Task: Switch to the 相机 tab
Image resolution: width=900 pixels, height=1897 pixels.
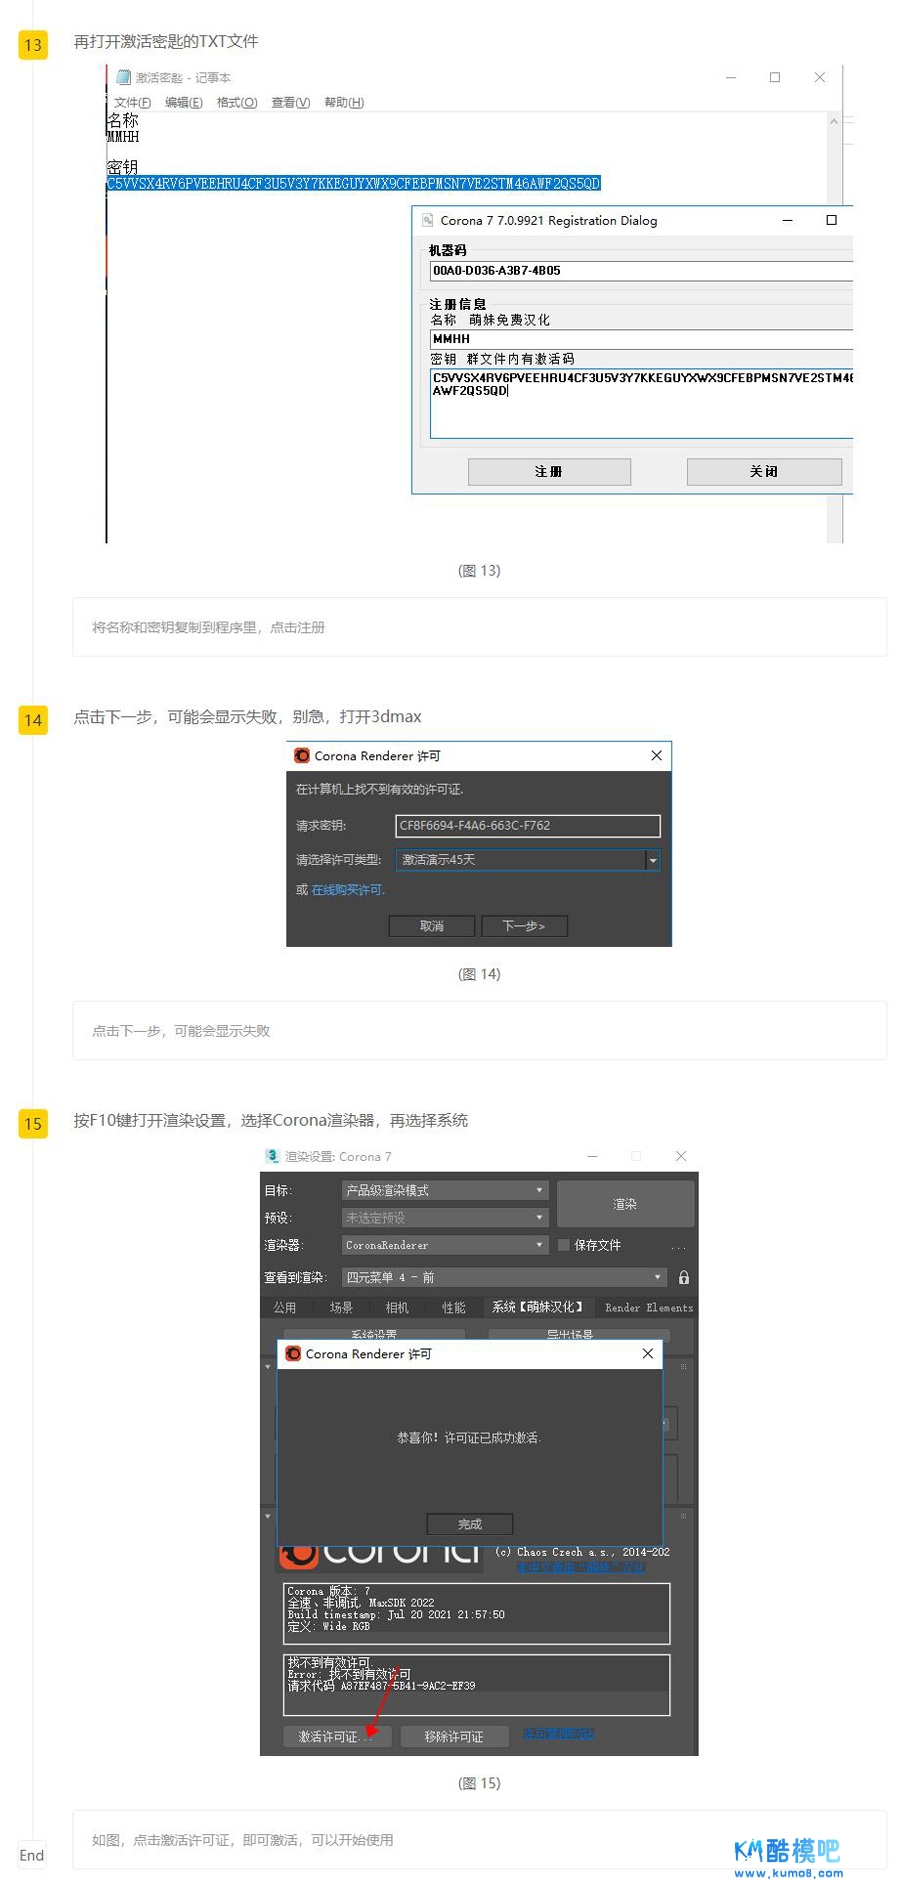Action: click(x=397, y=1307)
